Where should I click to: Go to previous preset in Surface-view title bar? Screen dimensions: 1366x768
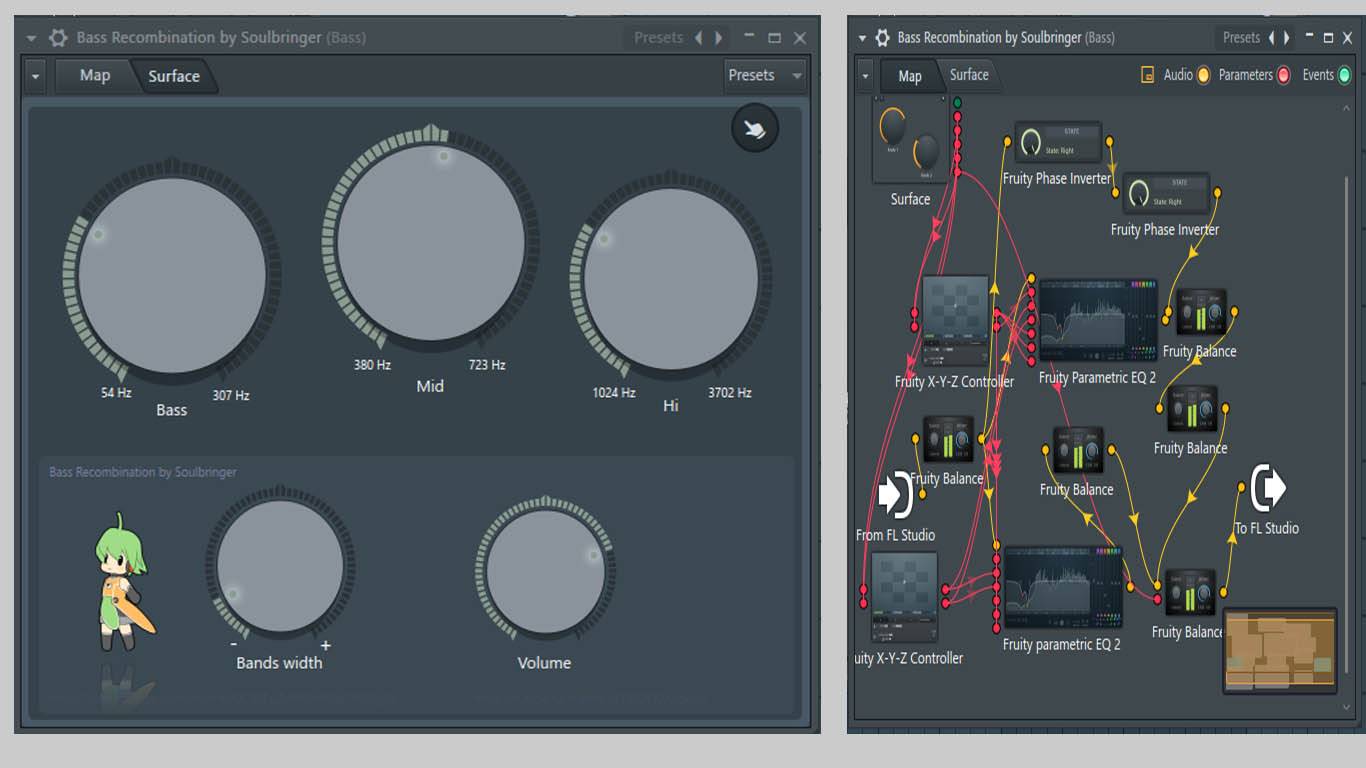click(698, 38)
